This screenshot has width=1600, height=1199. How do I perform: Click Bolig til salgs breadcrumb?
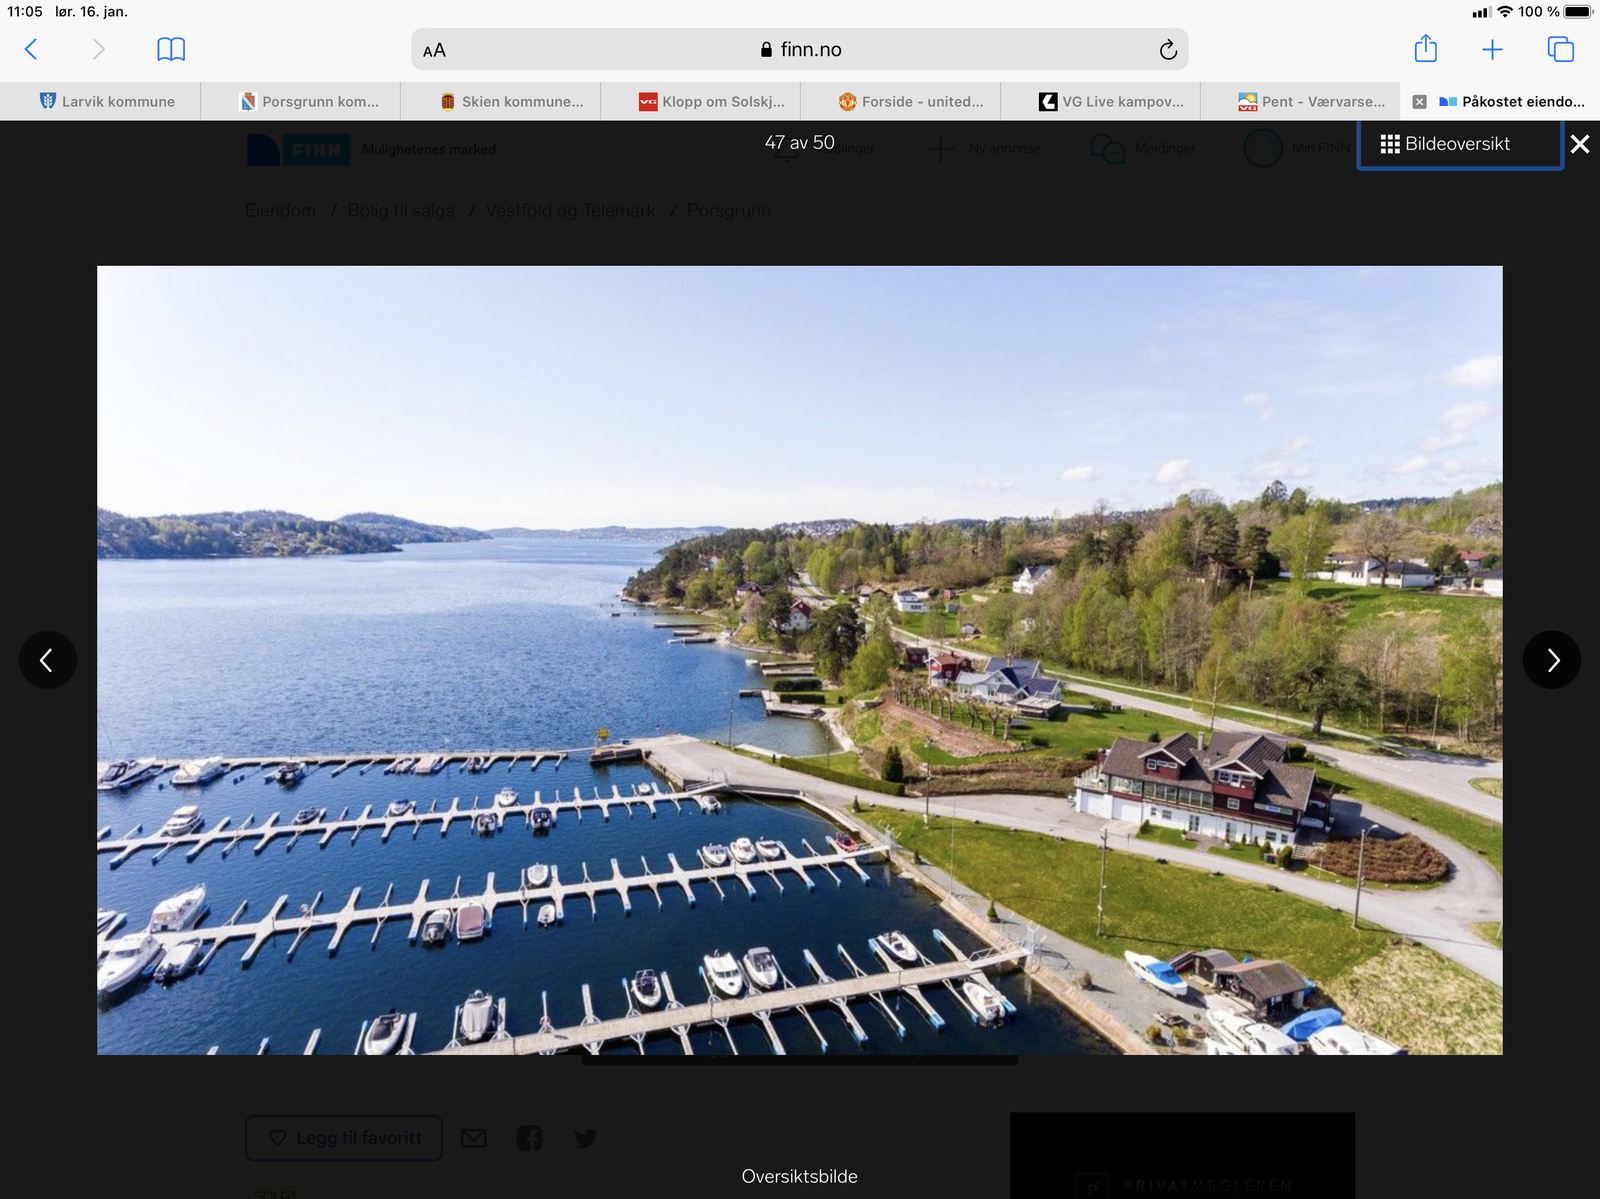coord(401,210)
